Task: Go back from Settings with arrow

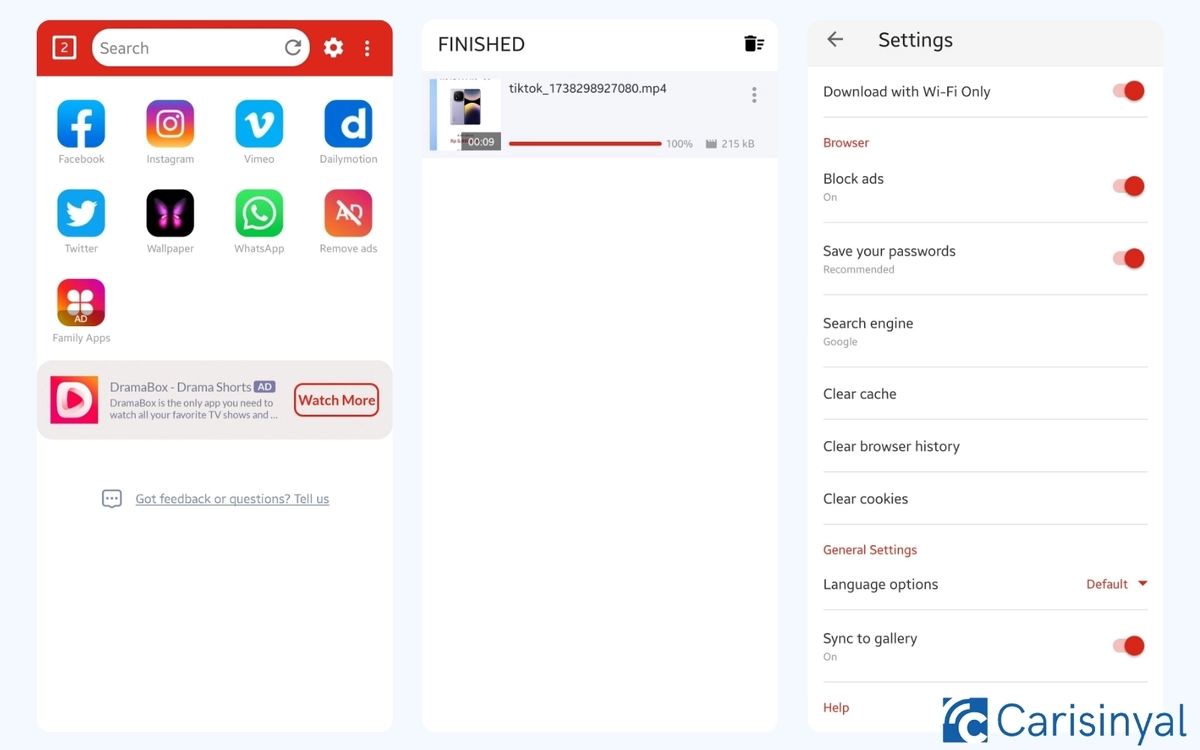Action: [835, 39]
